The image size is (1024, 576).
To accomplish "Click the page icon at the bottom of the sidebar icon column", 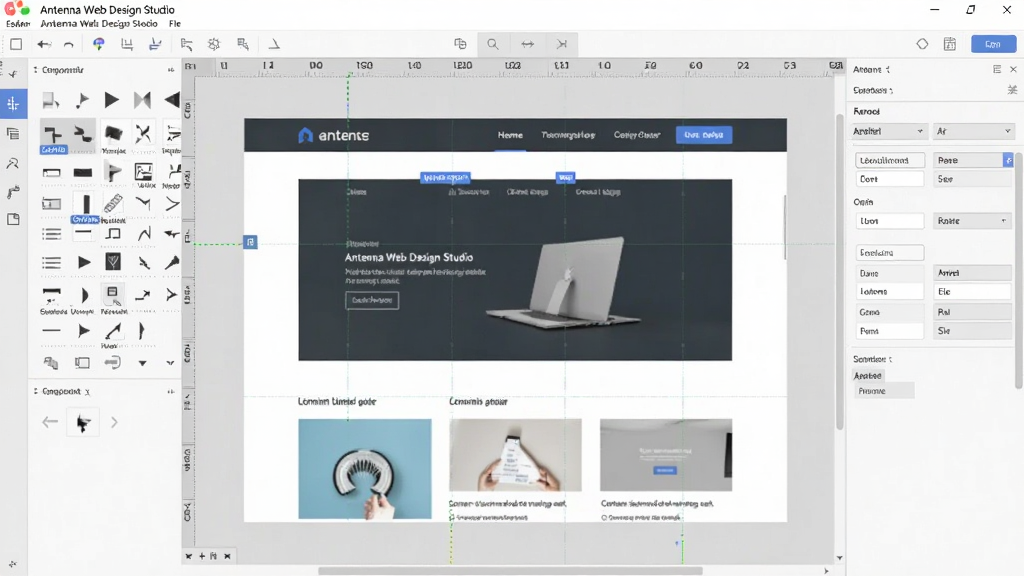I will 12,219.
